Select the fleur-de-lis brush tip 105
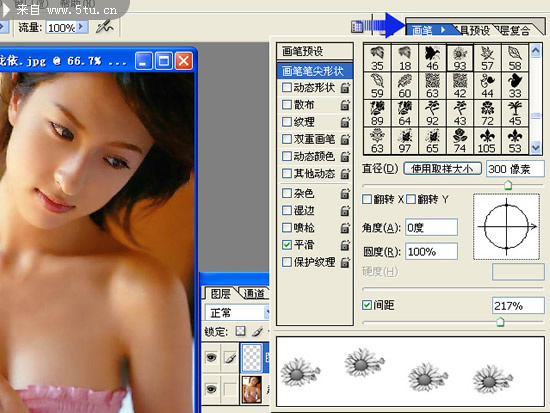 pyautogui.click(x=487, y=141)
